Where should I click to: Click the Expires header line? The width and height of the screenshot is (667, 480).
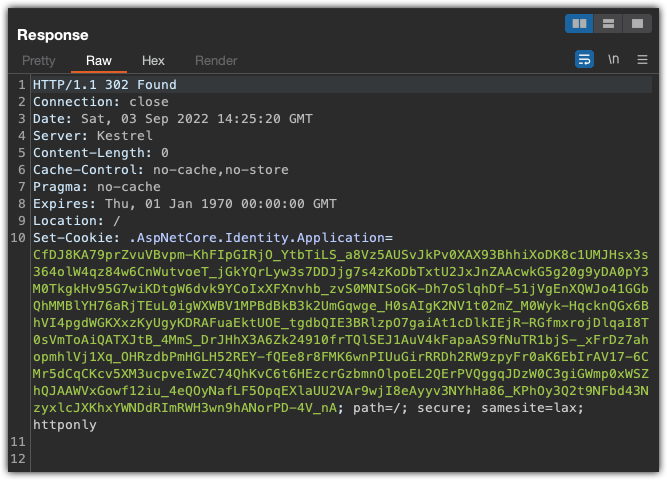point(185,204)
